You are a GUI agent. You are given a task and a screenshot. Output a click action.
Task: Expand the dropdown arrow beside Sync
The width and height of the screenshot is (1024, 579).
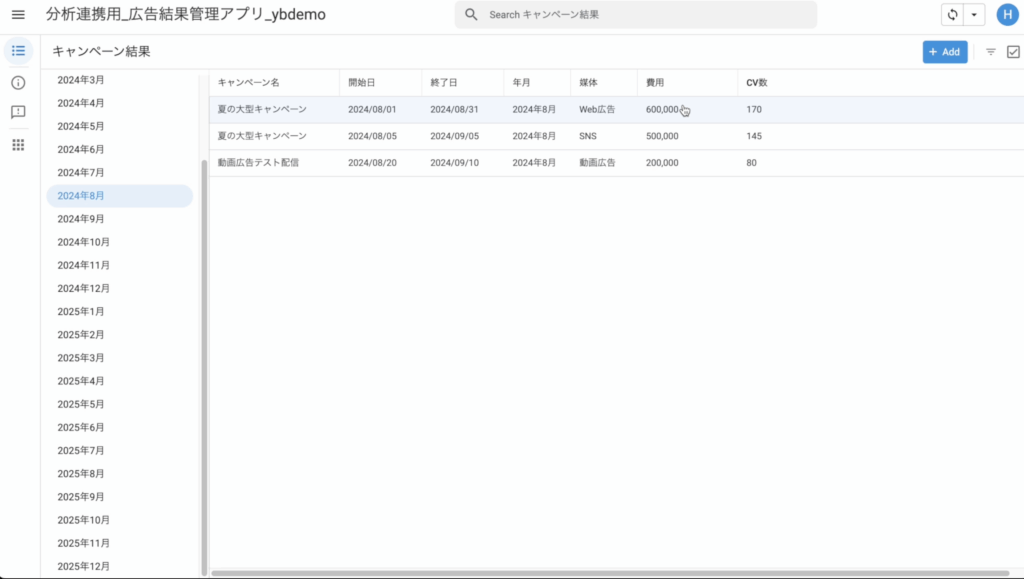pyautogui.click(x=974, y=15)
